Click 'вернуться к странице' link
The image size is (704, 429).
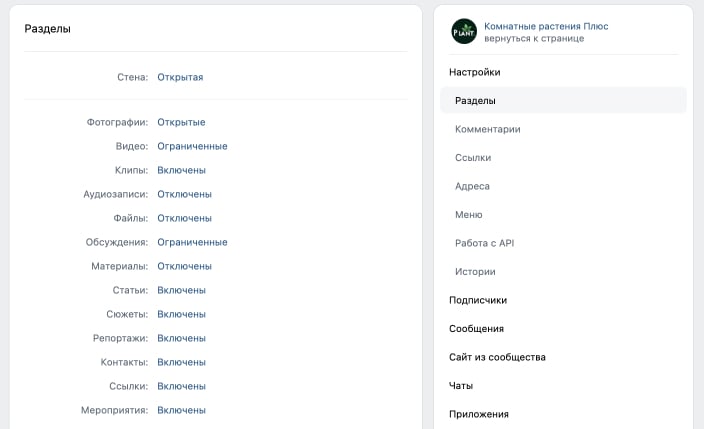[x=533, y=38]
